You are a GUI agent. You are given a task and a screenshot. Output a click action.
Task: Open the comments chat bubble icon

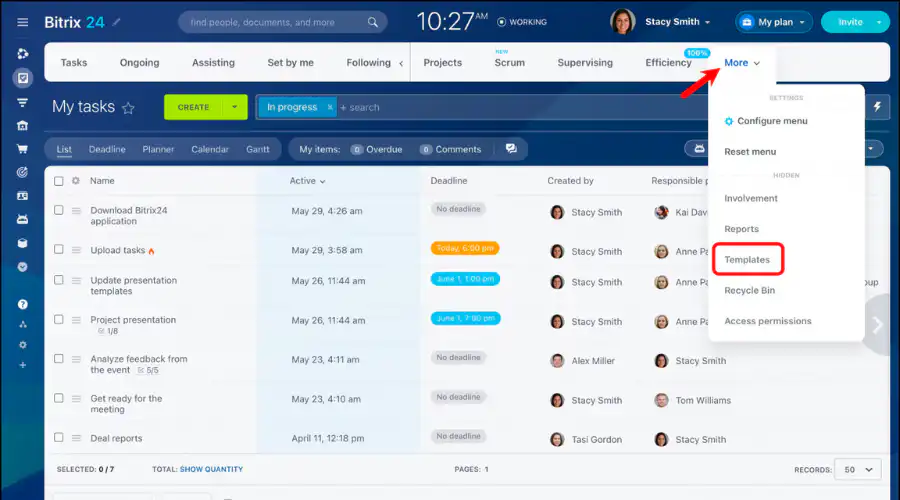(x=511, y=149)
